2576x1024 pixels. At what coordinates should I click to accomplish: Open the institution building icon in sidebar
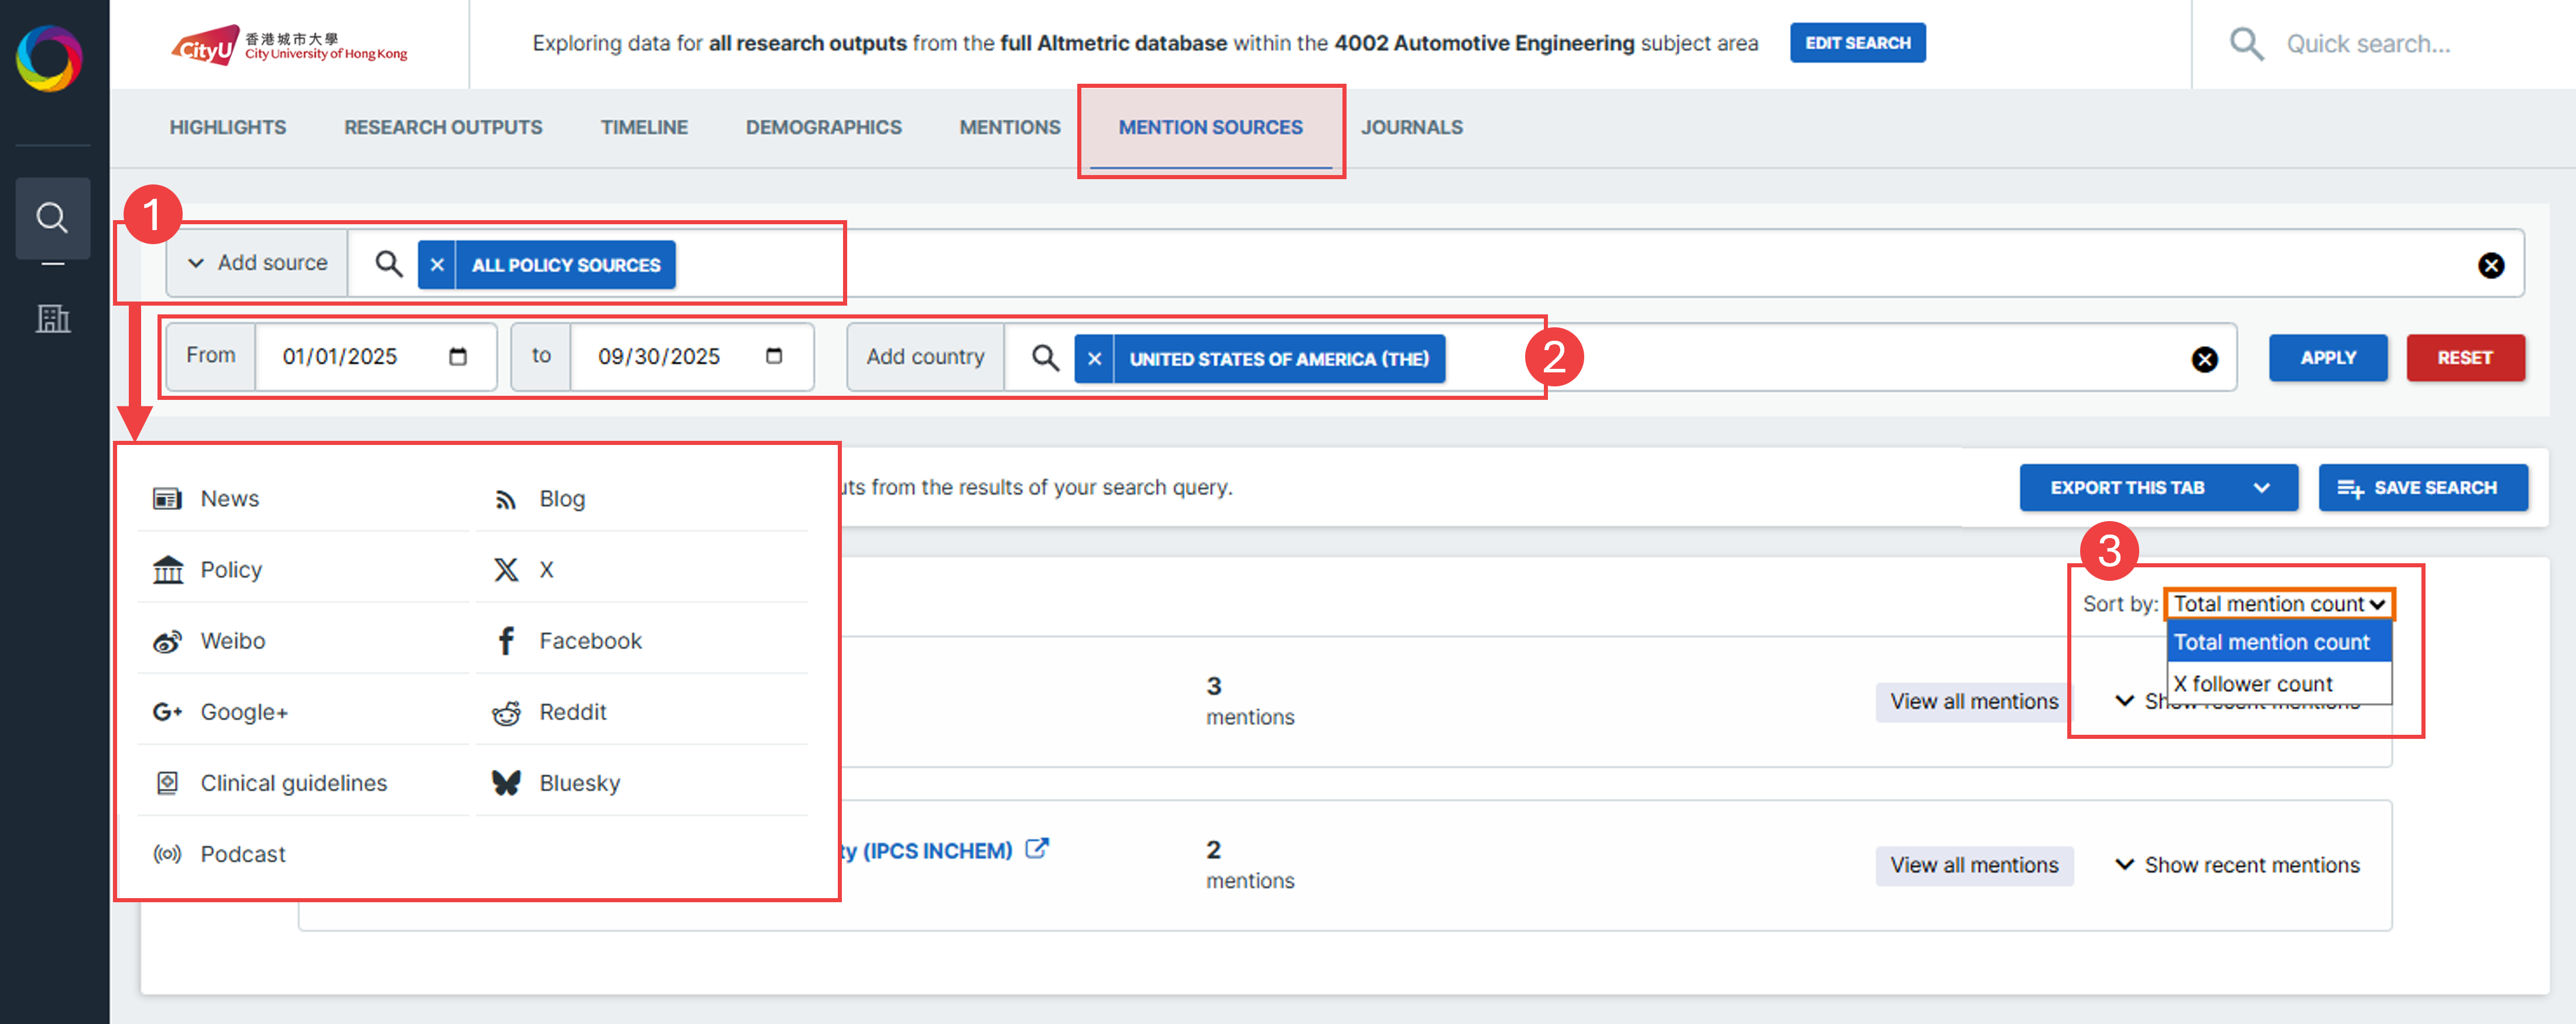(x=53, y=319)
